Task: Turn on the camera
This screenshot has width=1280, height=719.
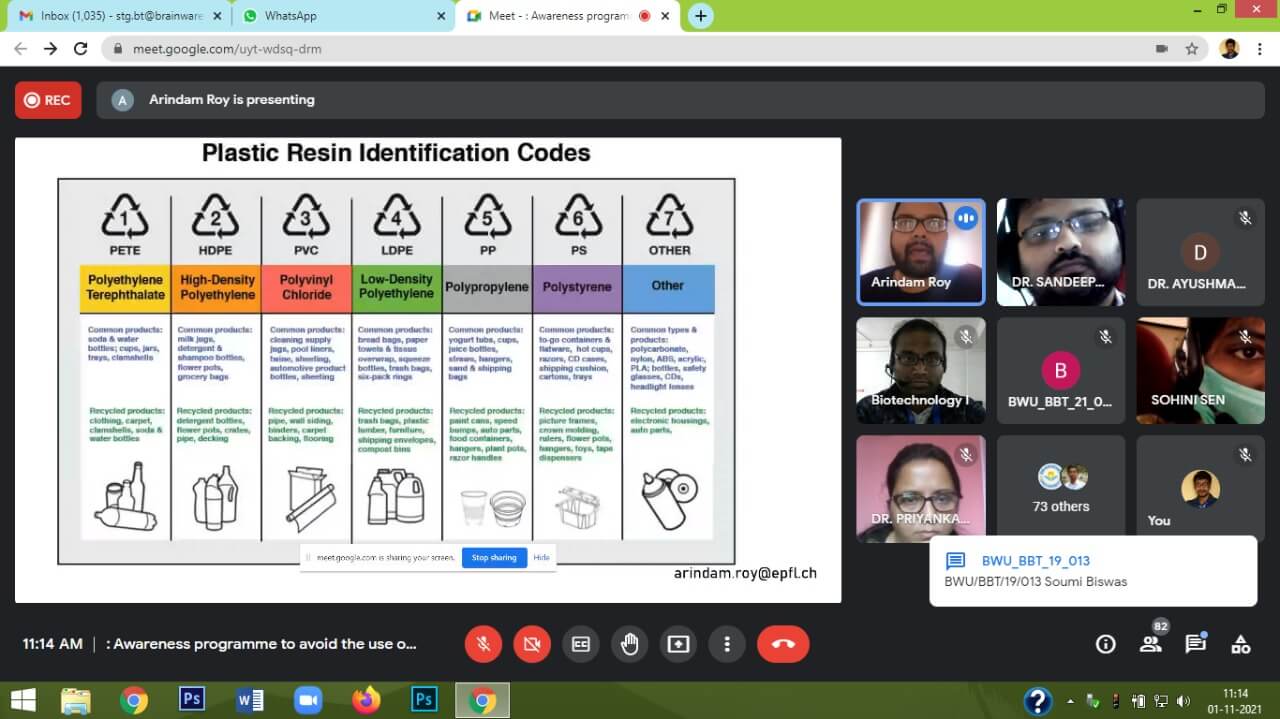Action: pos(532,645)
